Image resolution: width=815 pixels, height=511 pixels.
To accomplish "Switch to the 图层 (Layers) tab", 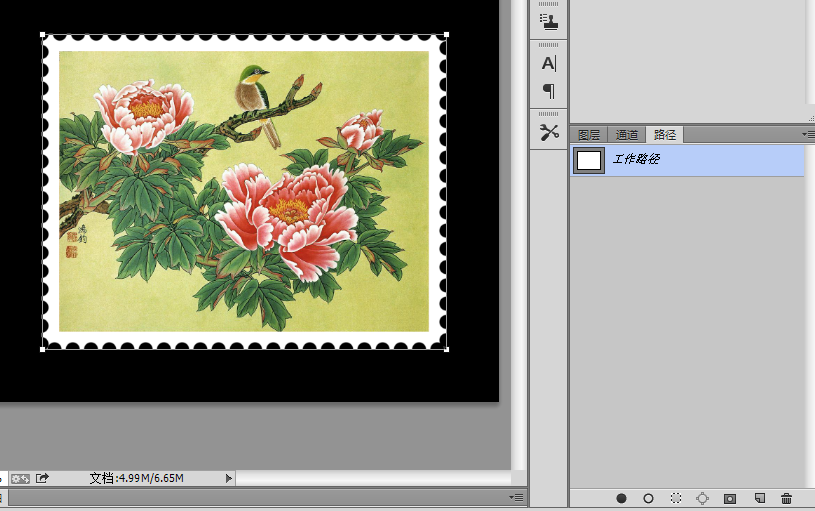I will click(589, 135).
